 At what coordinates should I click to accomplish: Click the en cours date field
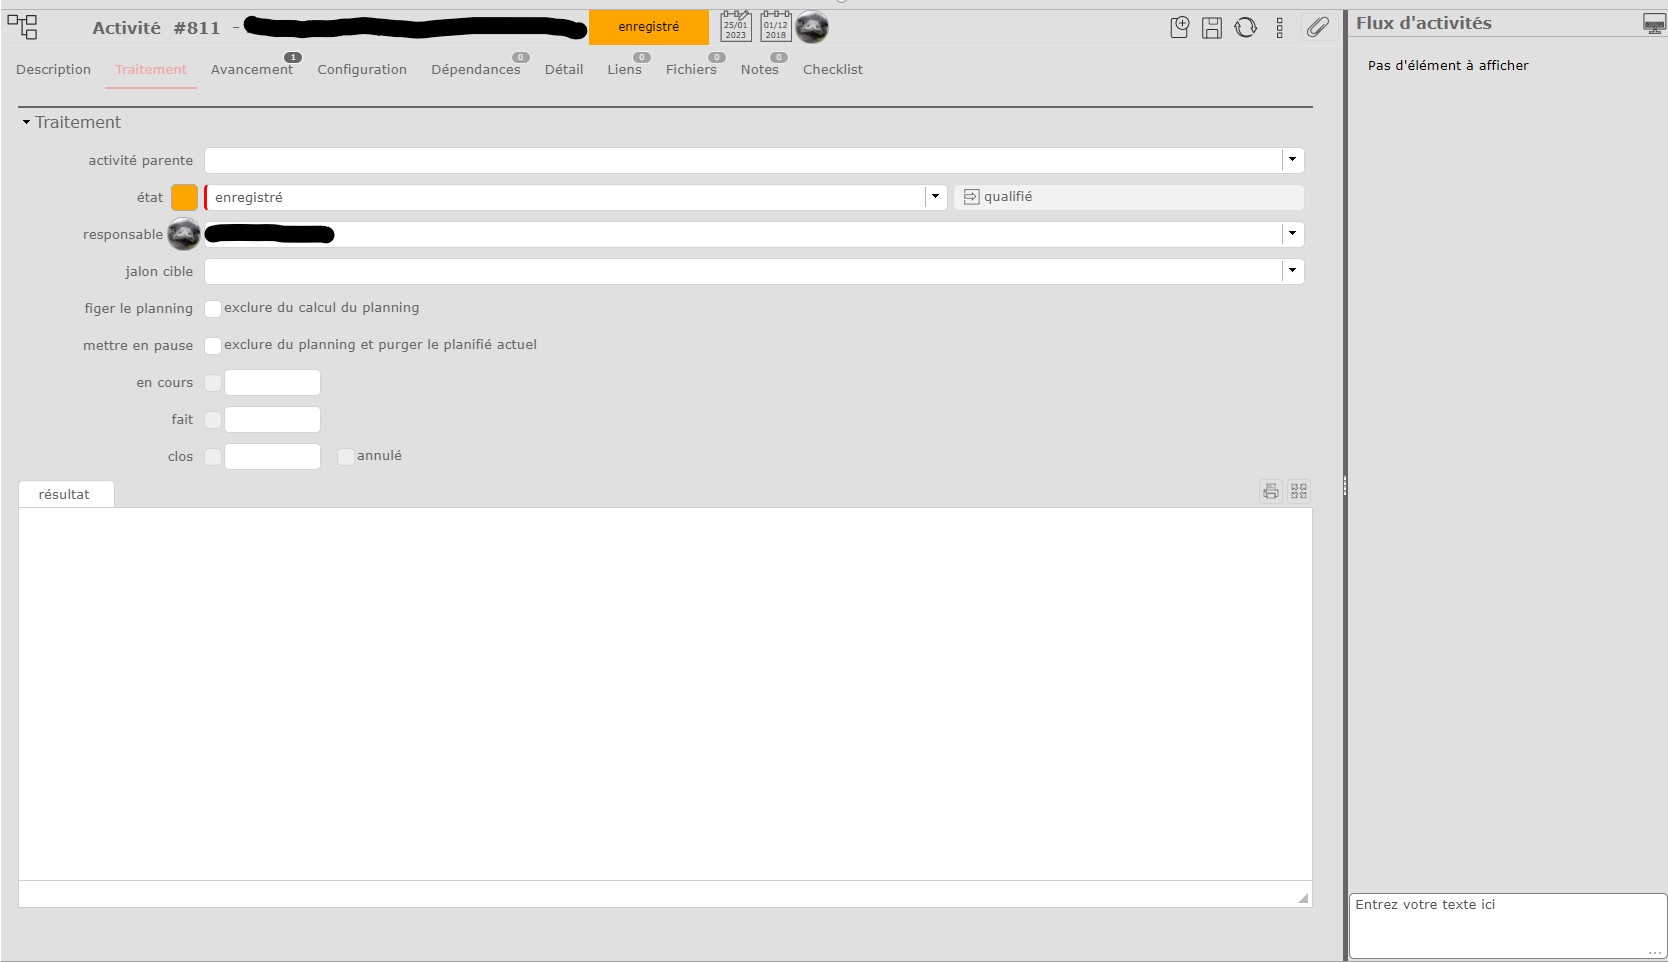point(272,382)
